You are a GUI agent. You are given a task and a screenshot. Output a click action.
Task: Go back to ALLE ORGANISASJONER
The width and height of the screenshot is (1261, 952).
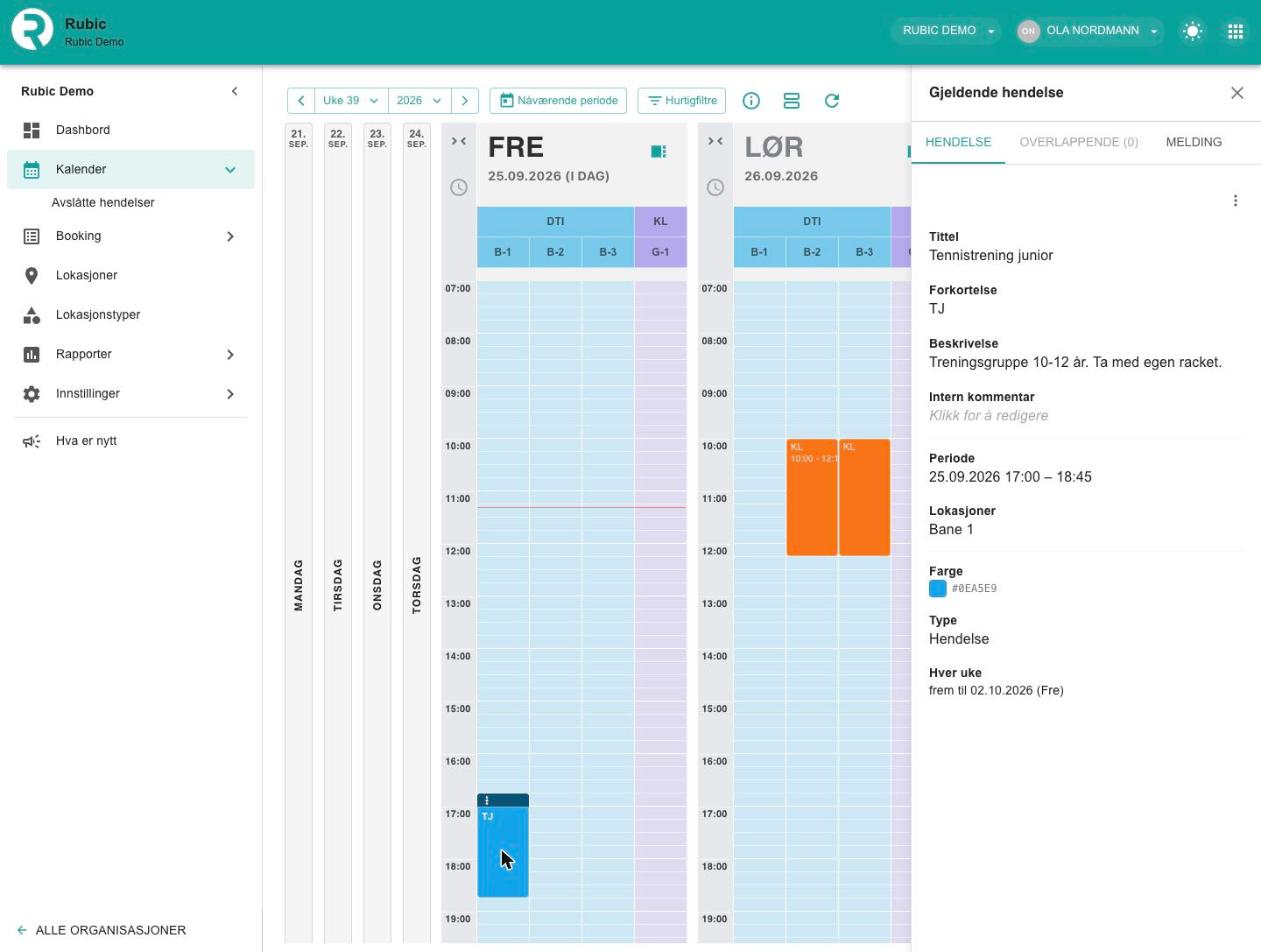(x=101, y=931)
